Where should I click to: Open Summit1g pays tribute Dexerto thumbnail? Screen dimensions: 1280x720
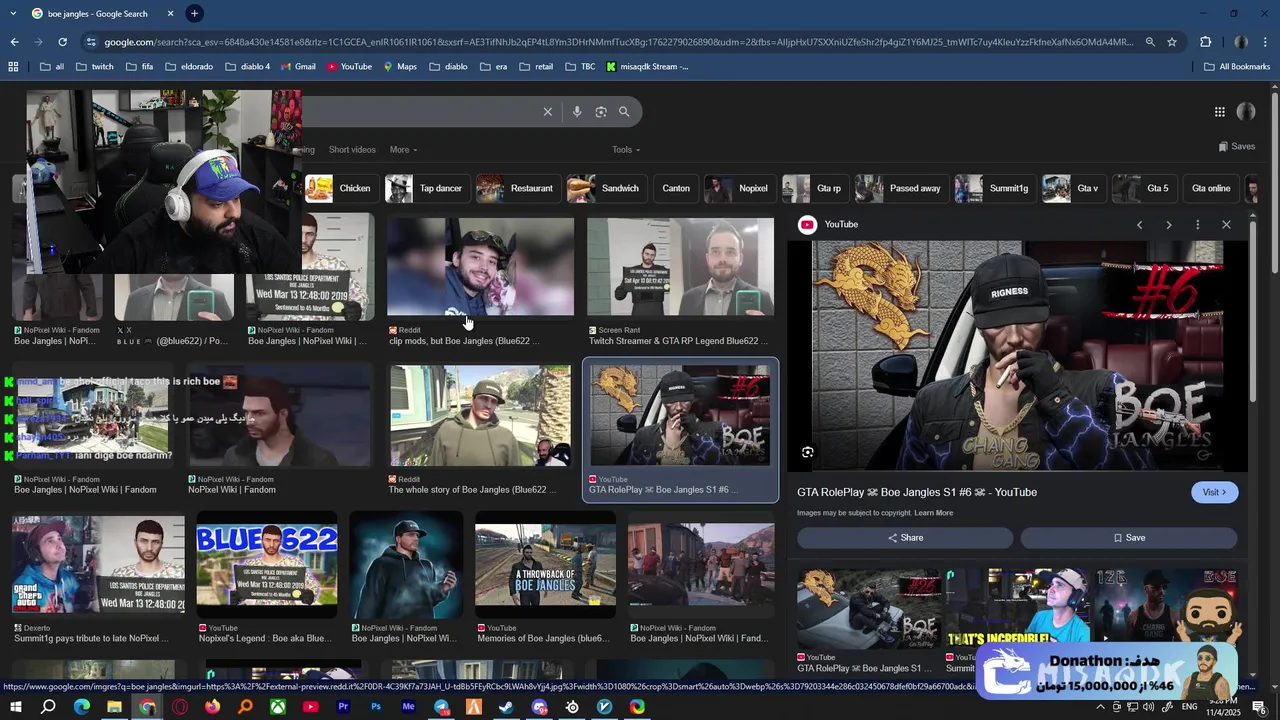[x=98, y=565]
